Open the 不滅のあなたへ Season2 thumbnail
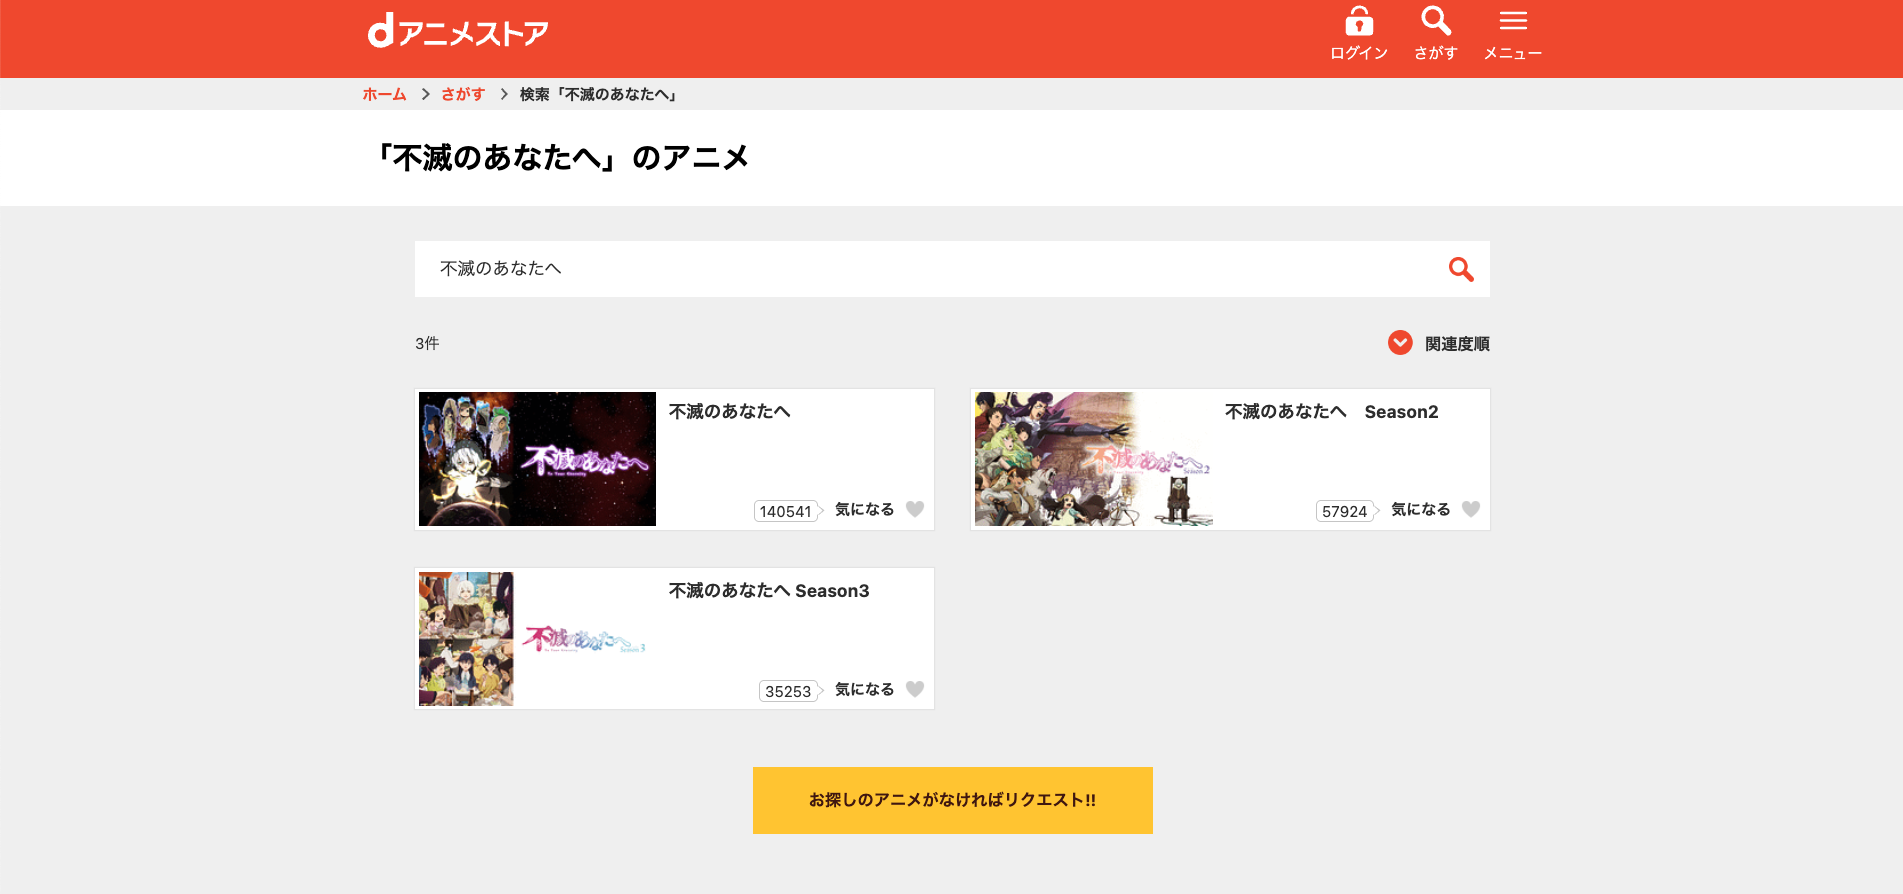1903x894 pixels. (x=1093, y=459)
